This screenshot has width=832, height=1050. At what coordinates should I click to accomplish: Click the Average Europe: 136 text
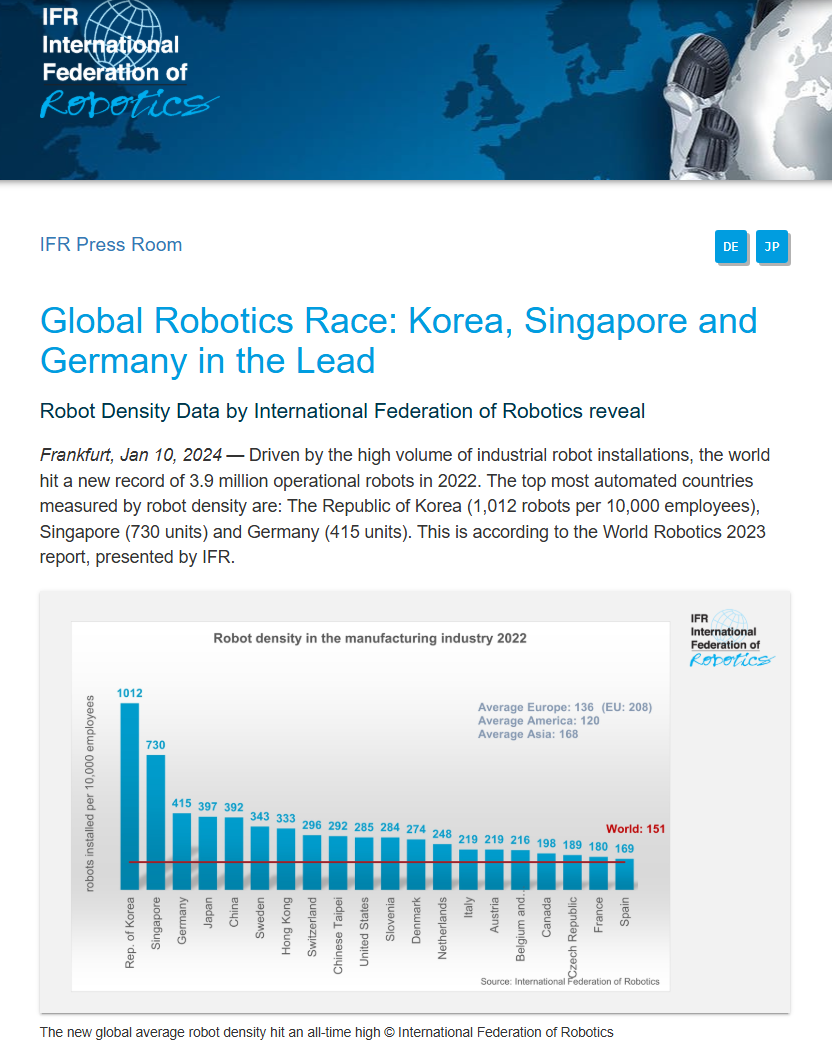tap(536, 707)
